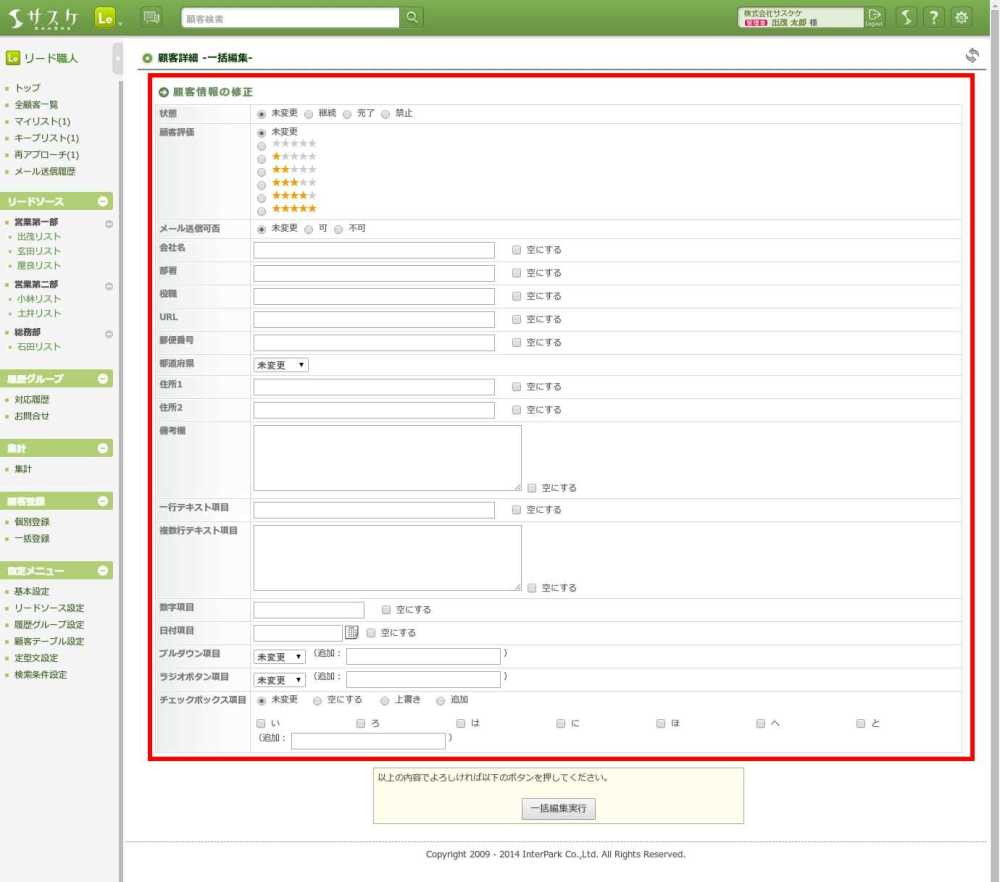Viewport: 1000px width, 882px height.
Task: Select the five-star 顧客評価 radio button
Action: (262, 210)
